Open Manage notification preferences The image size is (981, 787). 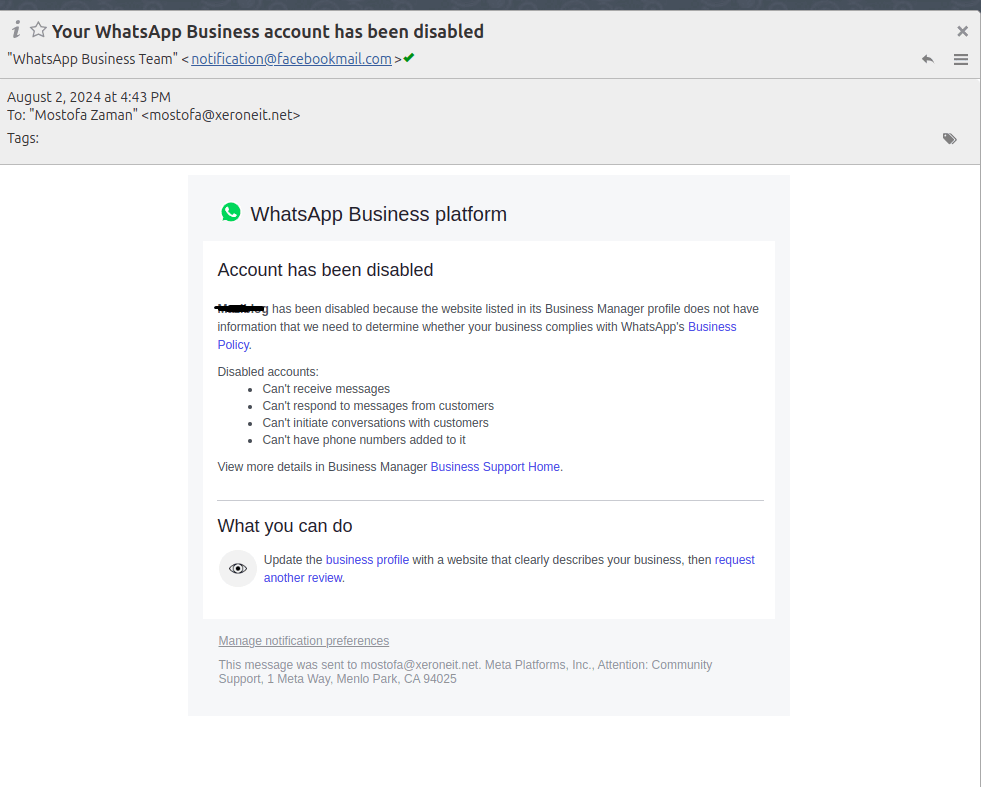[304, 641]
